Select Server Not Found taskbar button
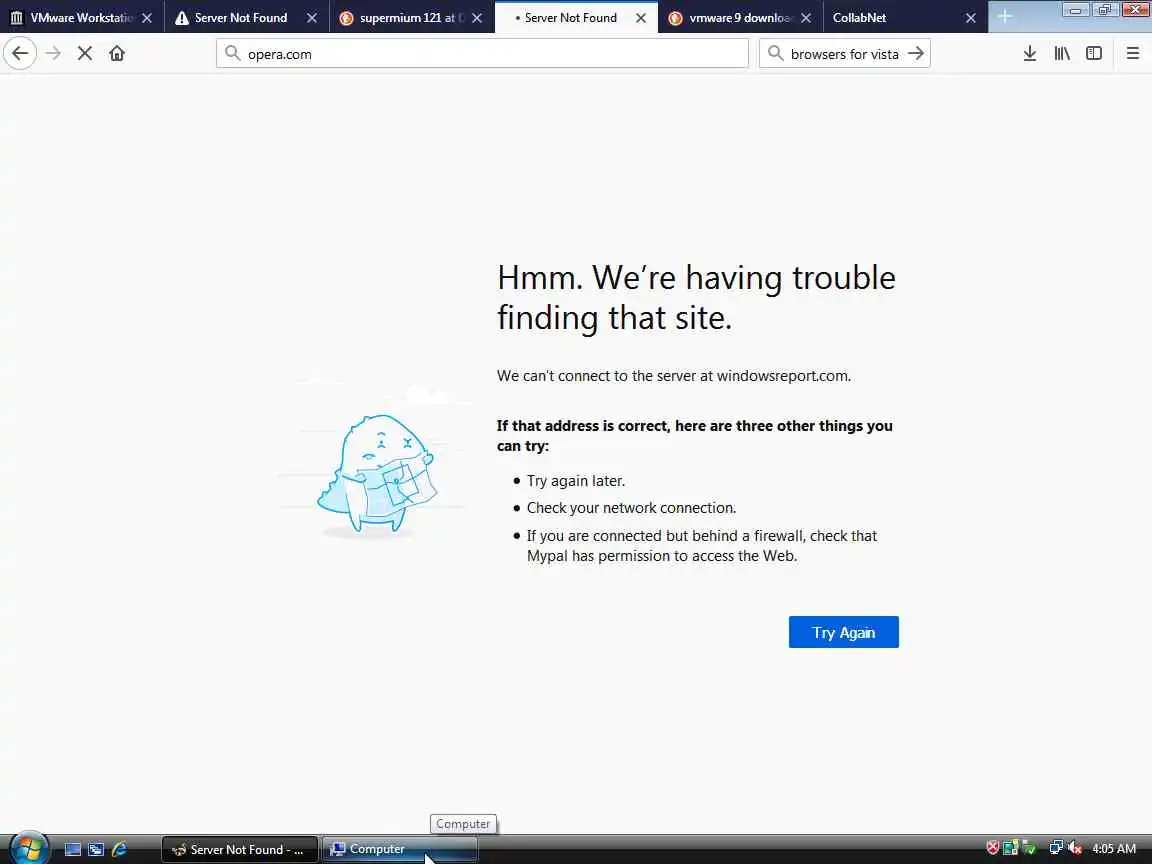The width and height of the screenshot is (1152, 864). (240, 849)
